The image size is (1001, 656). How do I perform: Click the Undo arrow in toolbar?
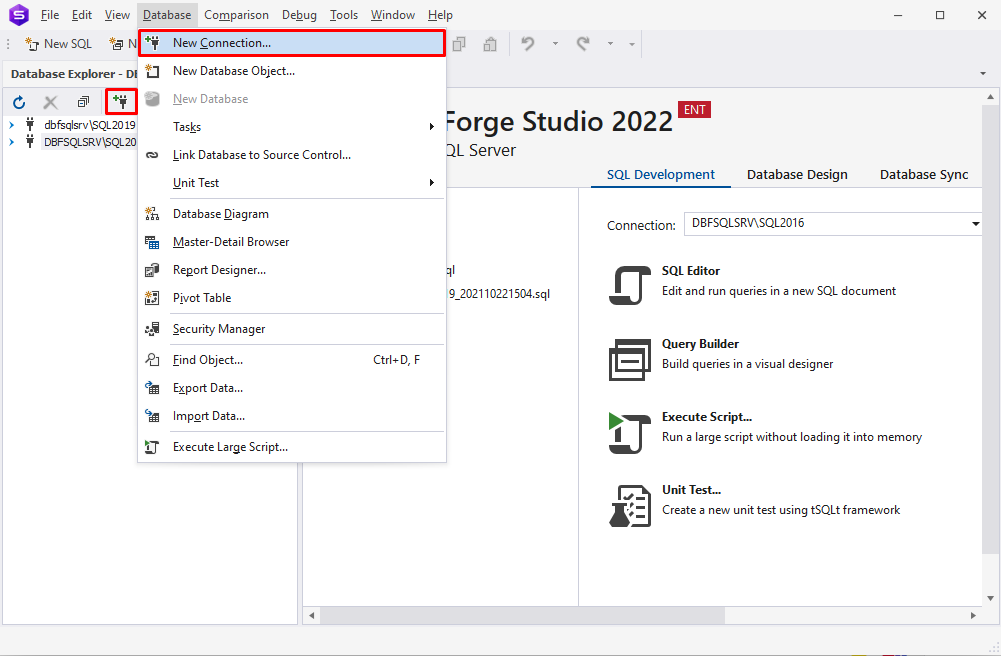click(528, 44)
